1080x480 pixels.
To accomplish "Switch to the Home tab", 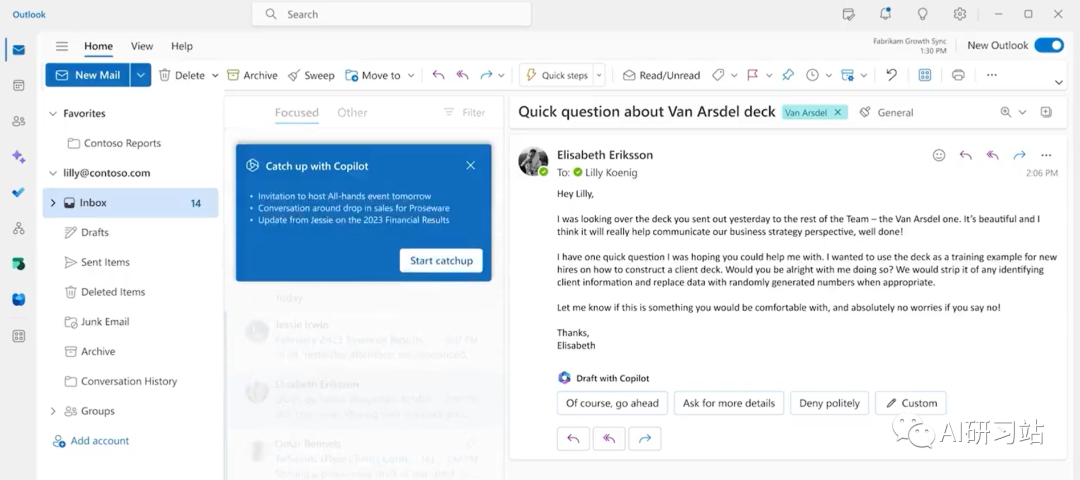I will [x=98, y=46].
